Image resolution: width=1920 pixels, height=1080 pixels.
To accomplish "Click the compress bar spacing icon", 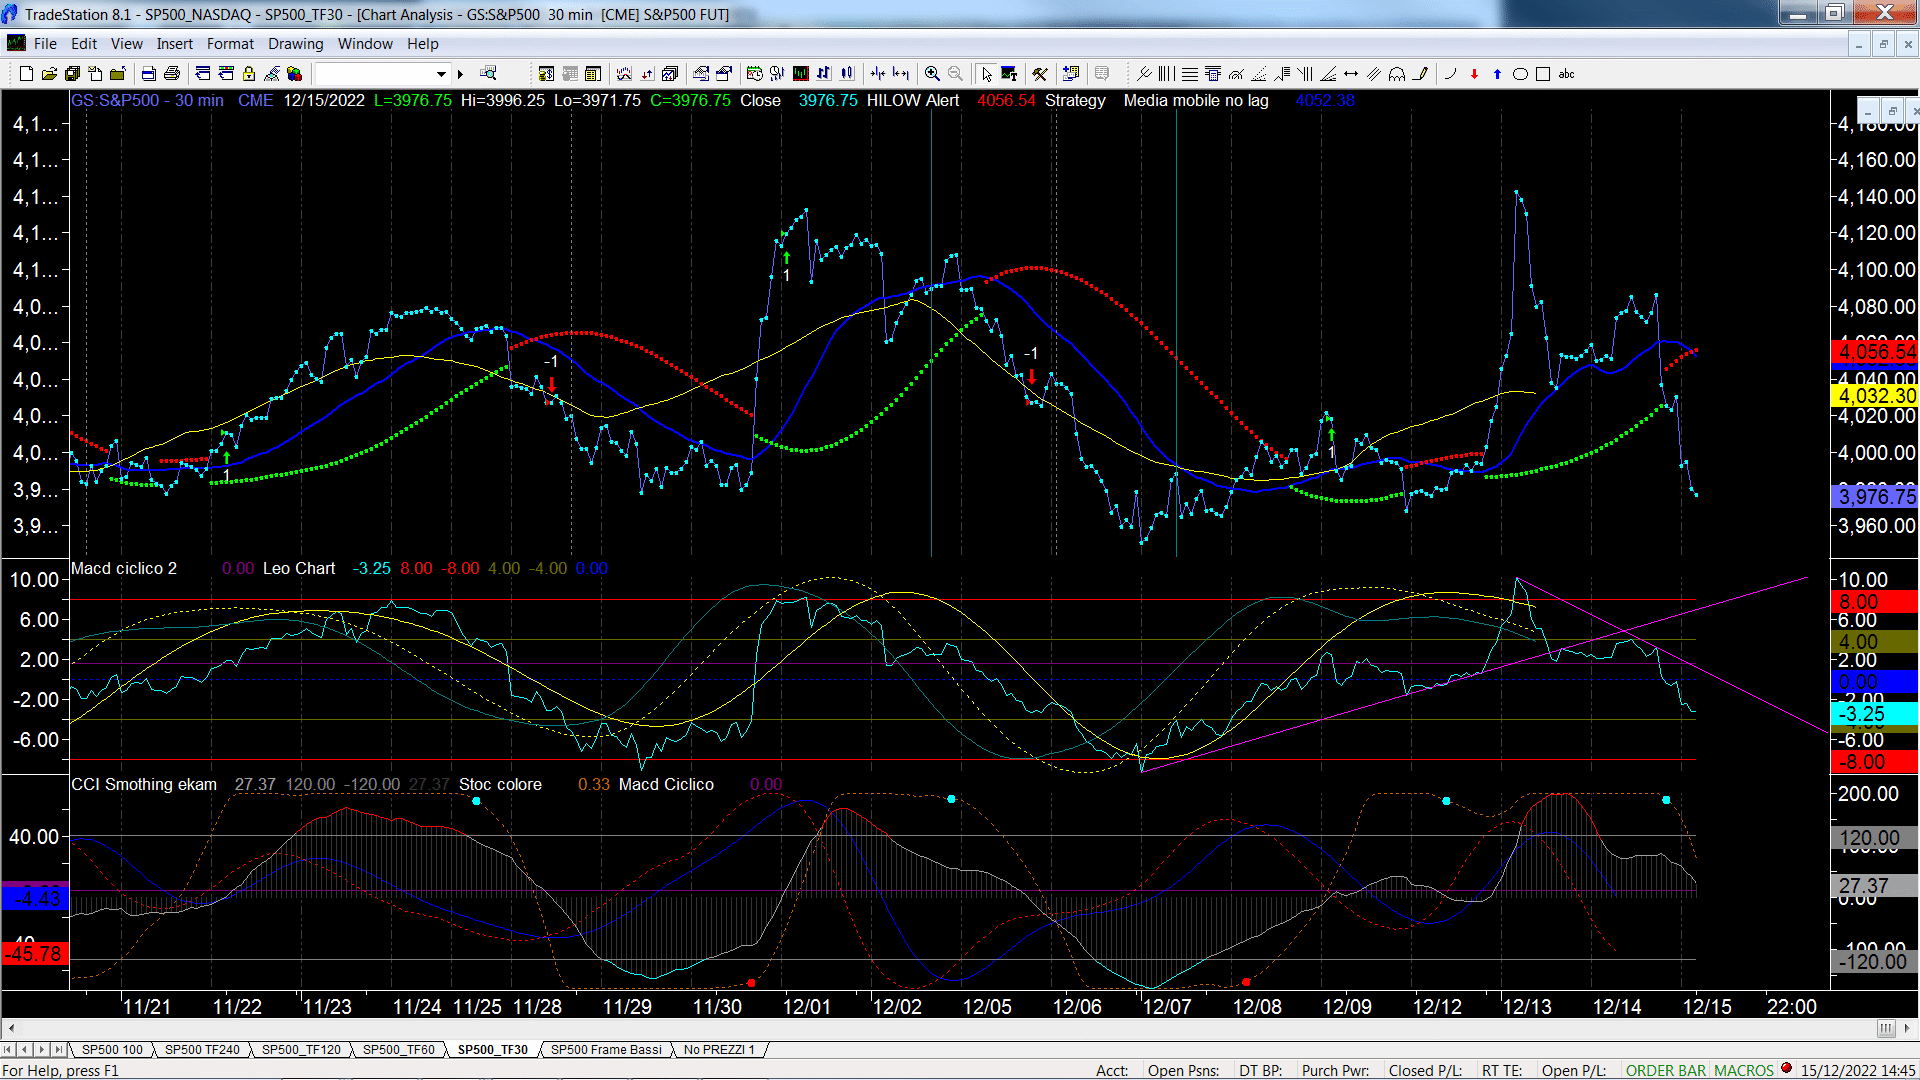I will tap(878, 74).
